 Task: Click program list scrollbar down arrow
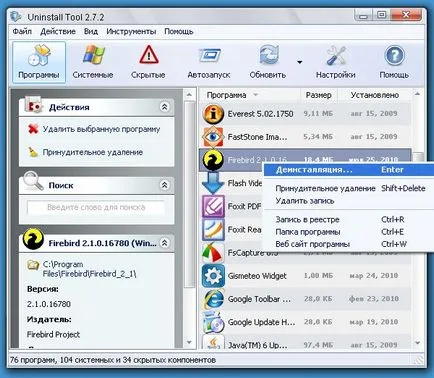tap(418, 343)
